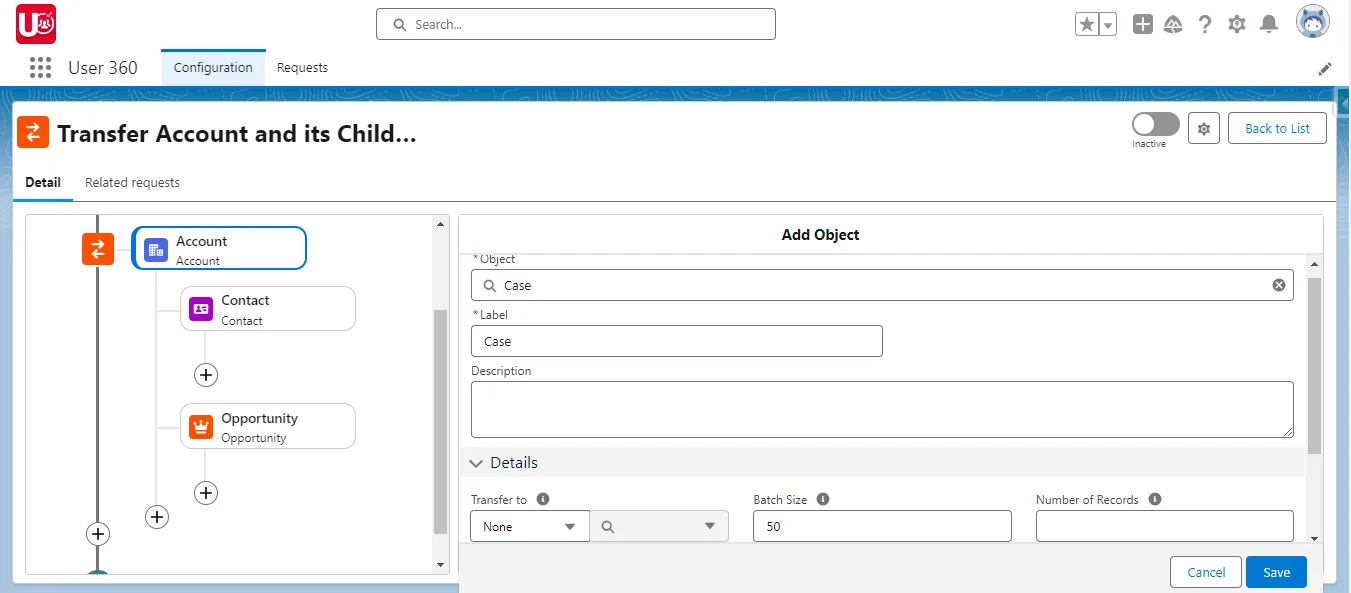
Task: Switch to the Related requests tab
Action: [x=132, y=182]
